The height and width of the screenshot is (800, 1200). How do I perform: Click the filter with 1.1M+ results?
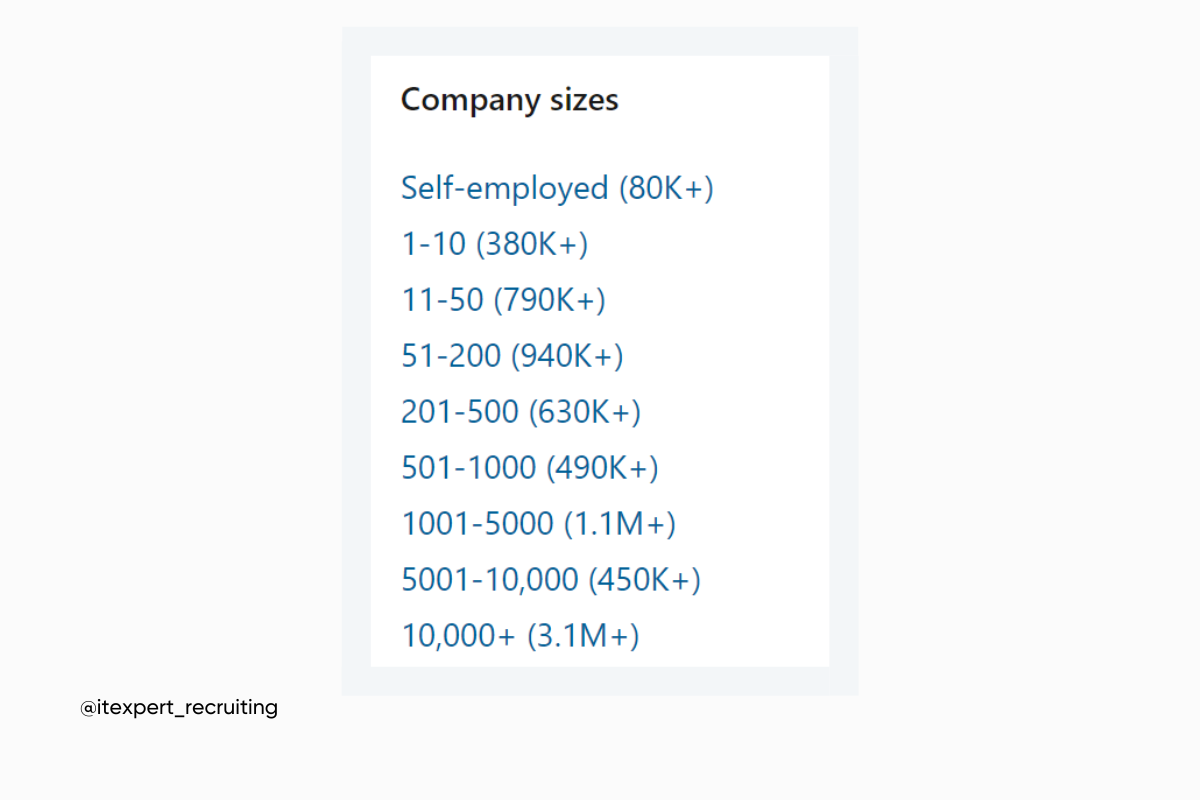538,523
